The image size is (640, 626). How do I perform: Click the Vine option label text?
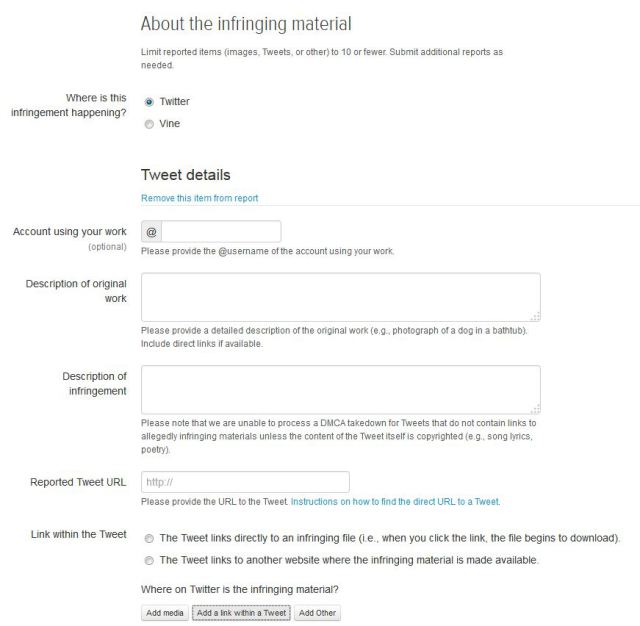(170, 124)
